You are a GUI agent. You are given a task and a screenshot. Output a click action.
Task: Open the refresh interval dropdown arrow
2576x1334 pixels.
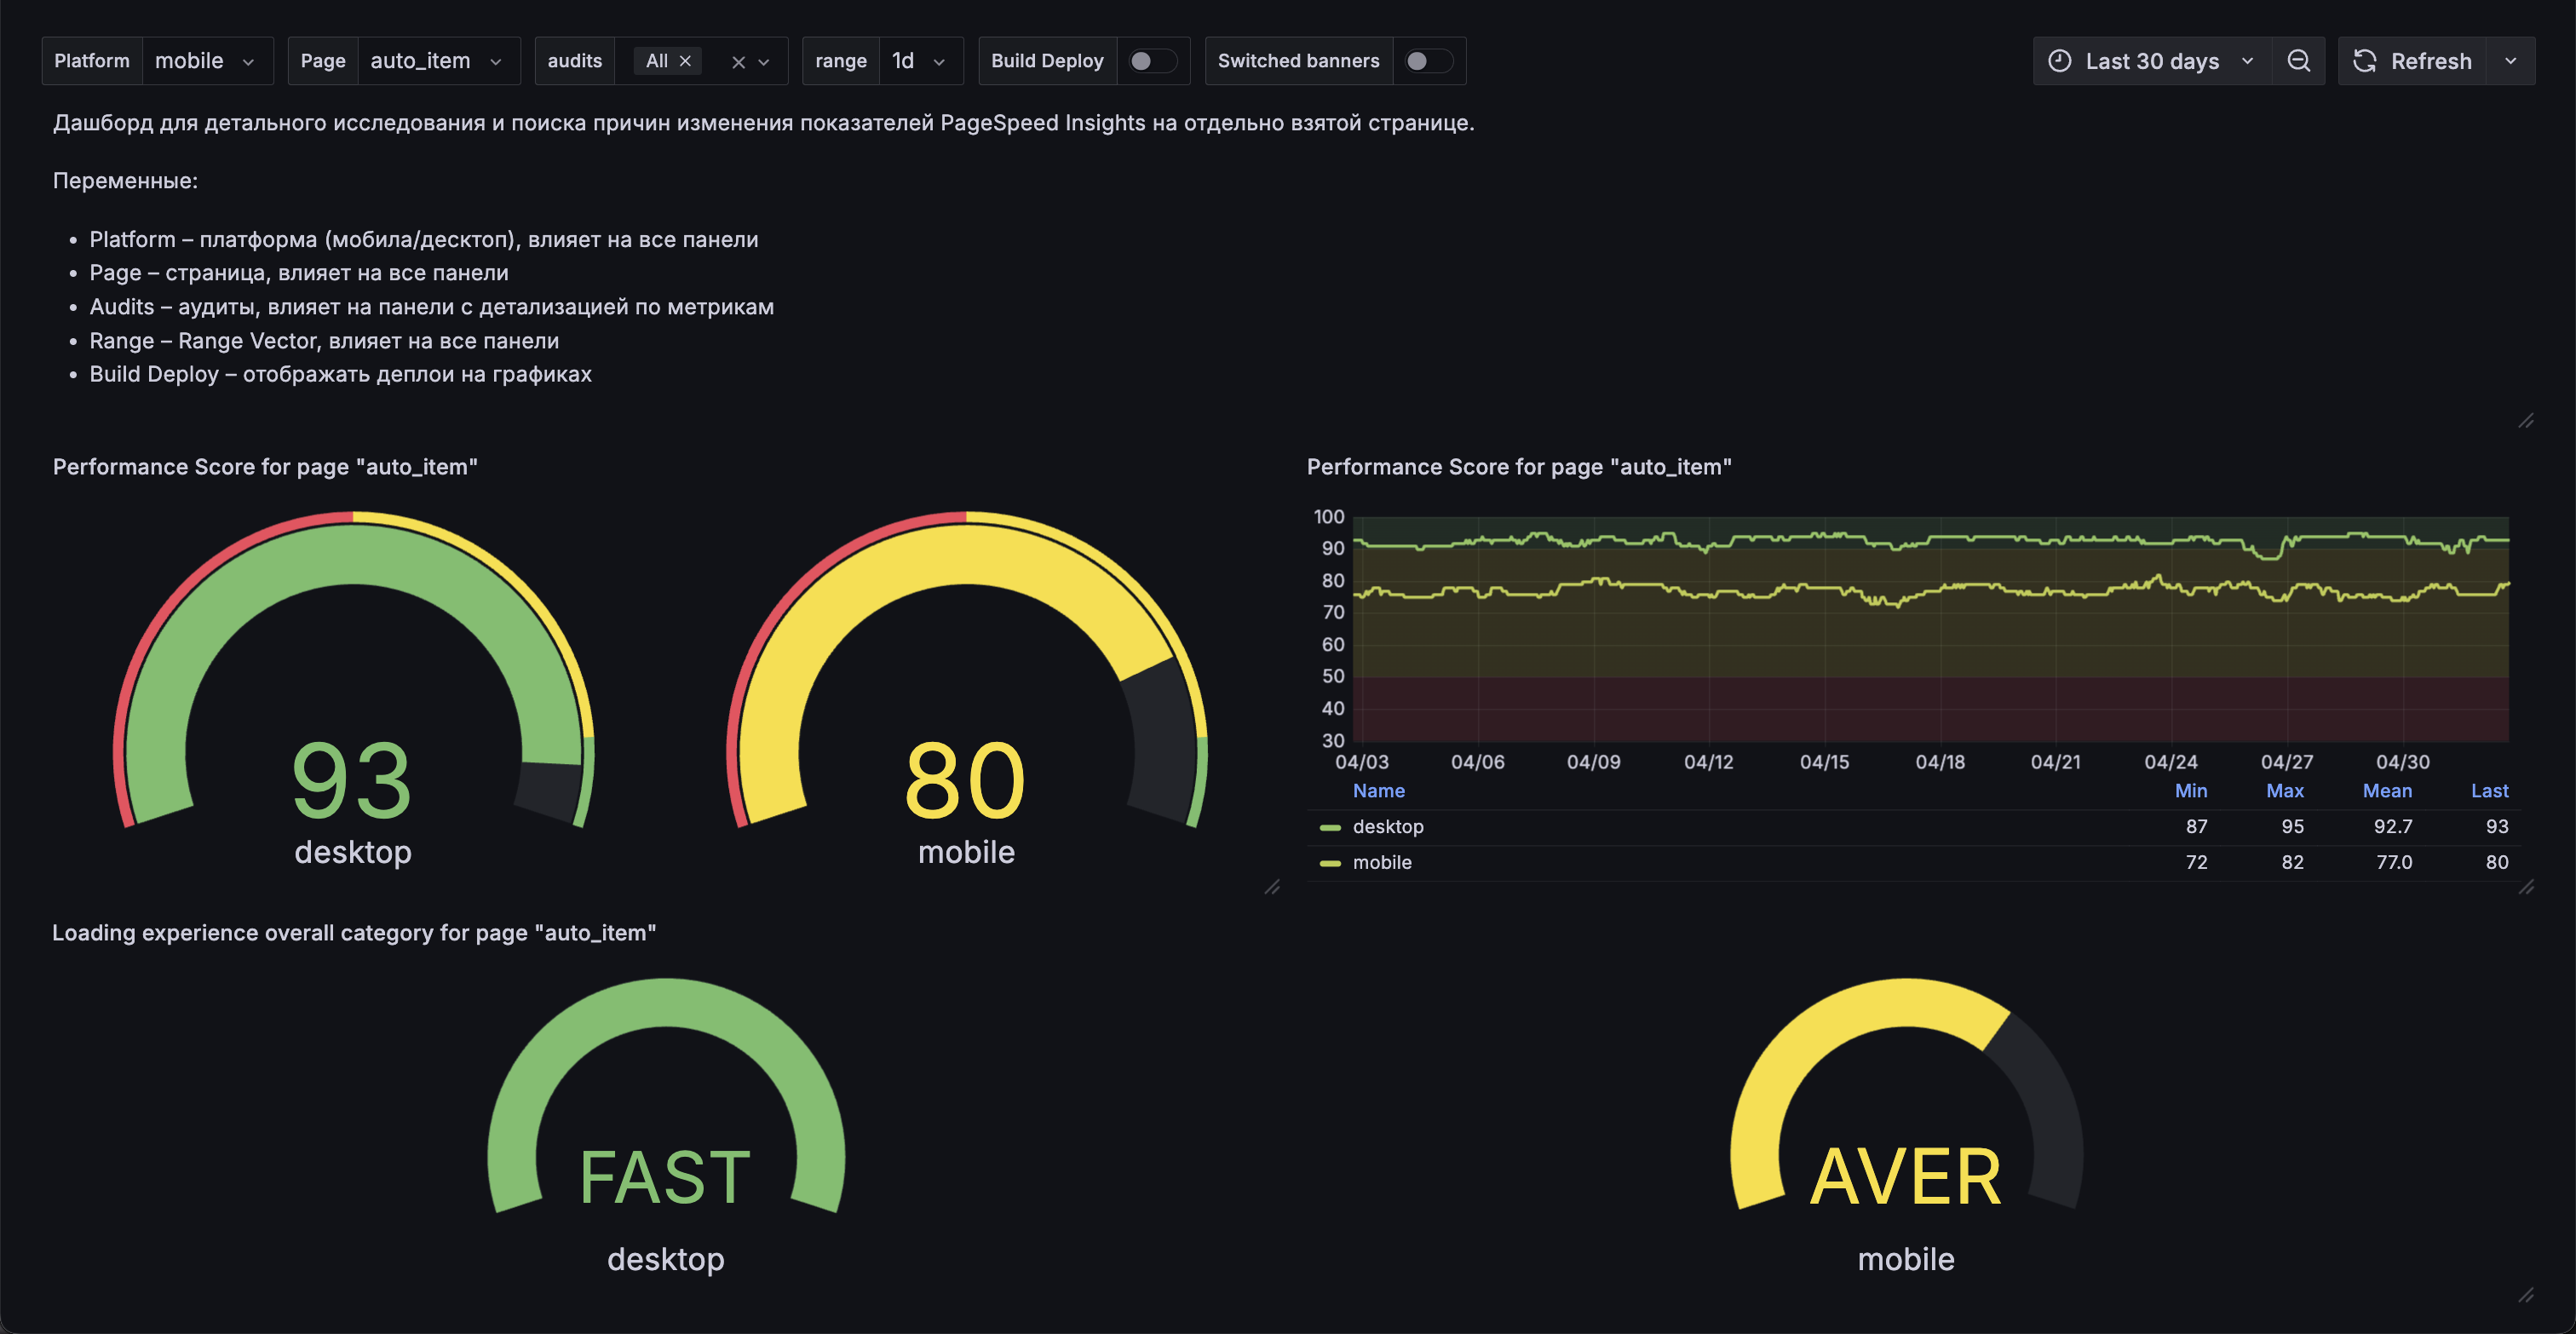(x=2510, y=61)
